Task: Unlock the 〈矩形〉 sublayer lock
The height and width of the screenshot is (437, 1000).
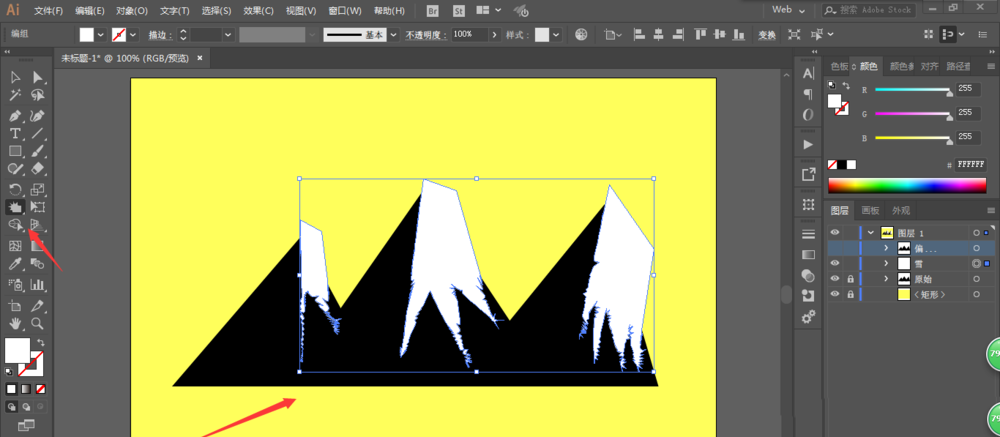Action: tap(850, 294)
